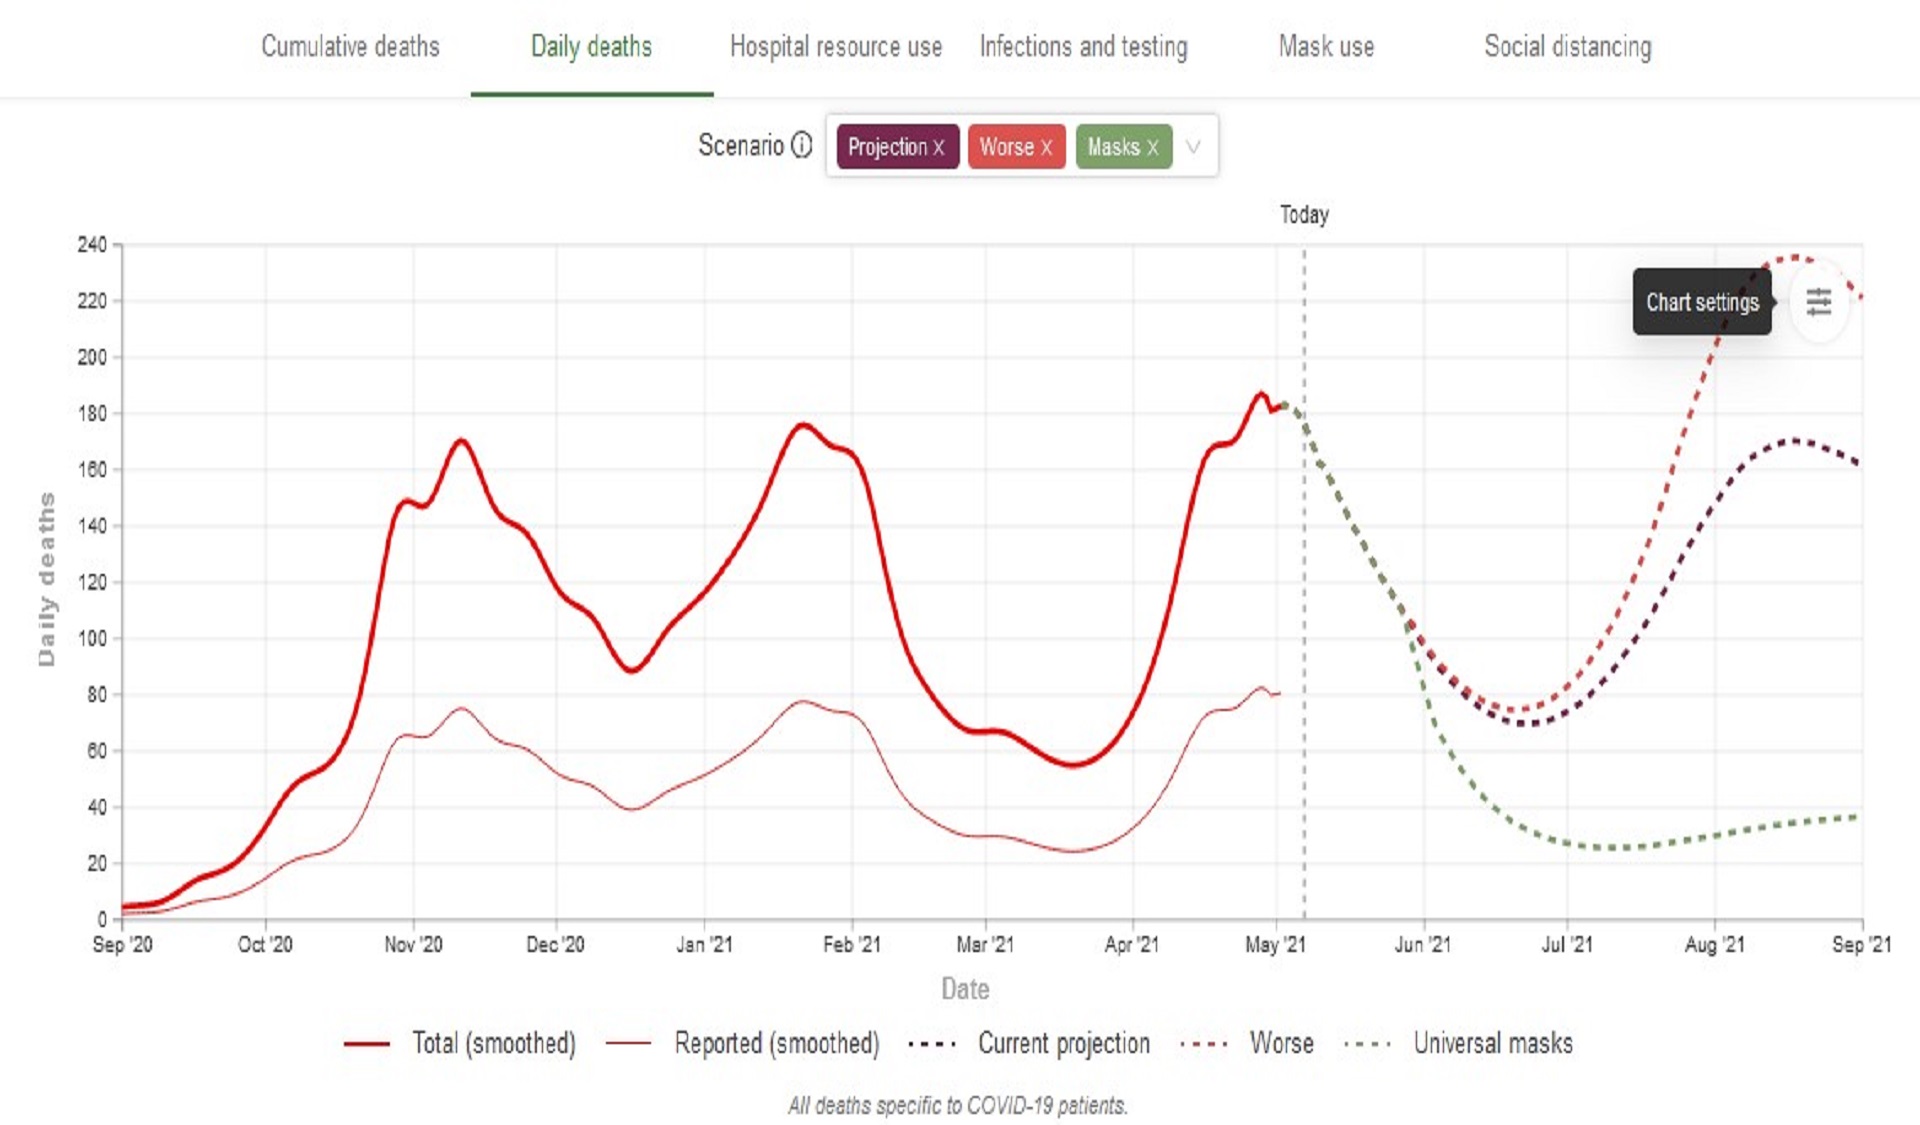Open Hospital resource use tab

click(835, 47)
